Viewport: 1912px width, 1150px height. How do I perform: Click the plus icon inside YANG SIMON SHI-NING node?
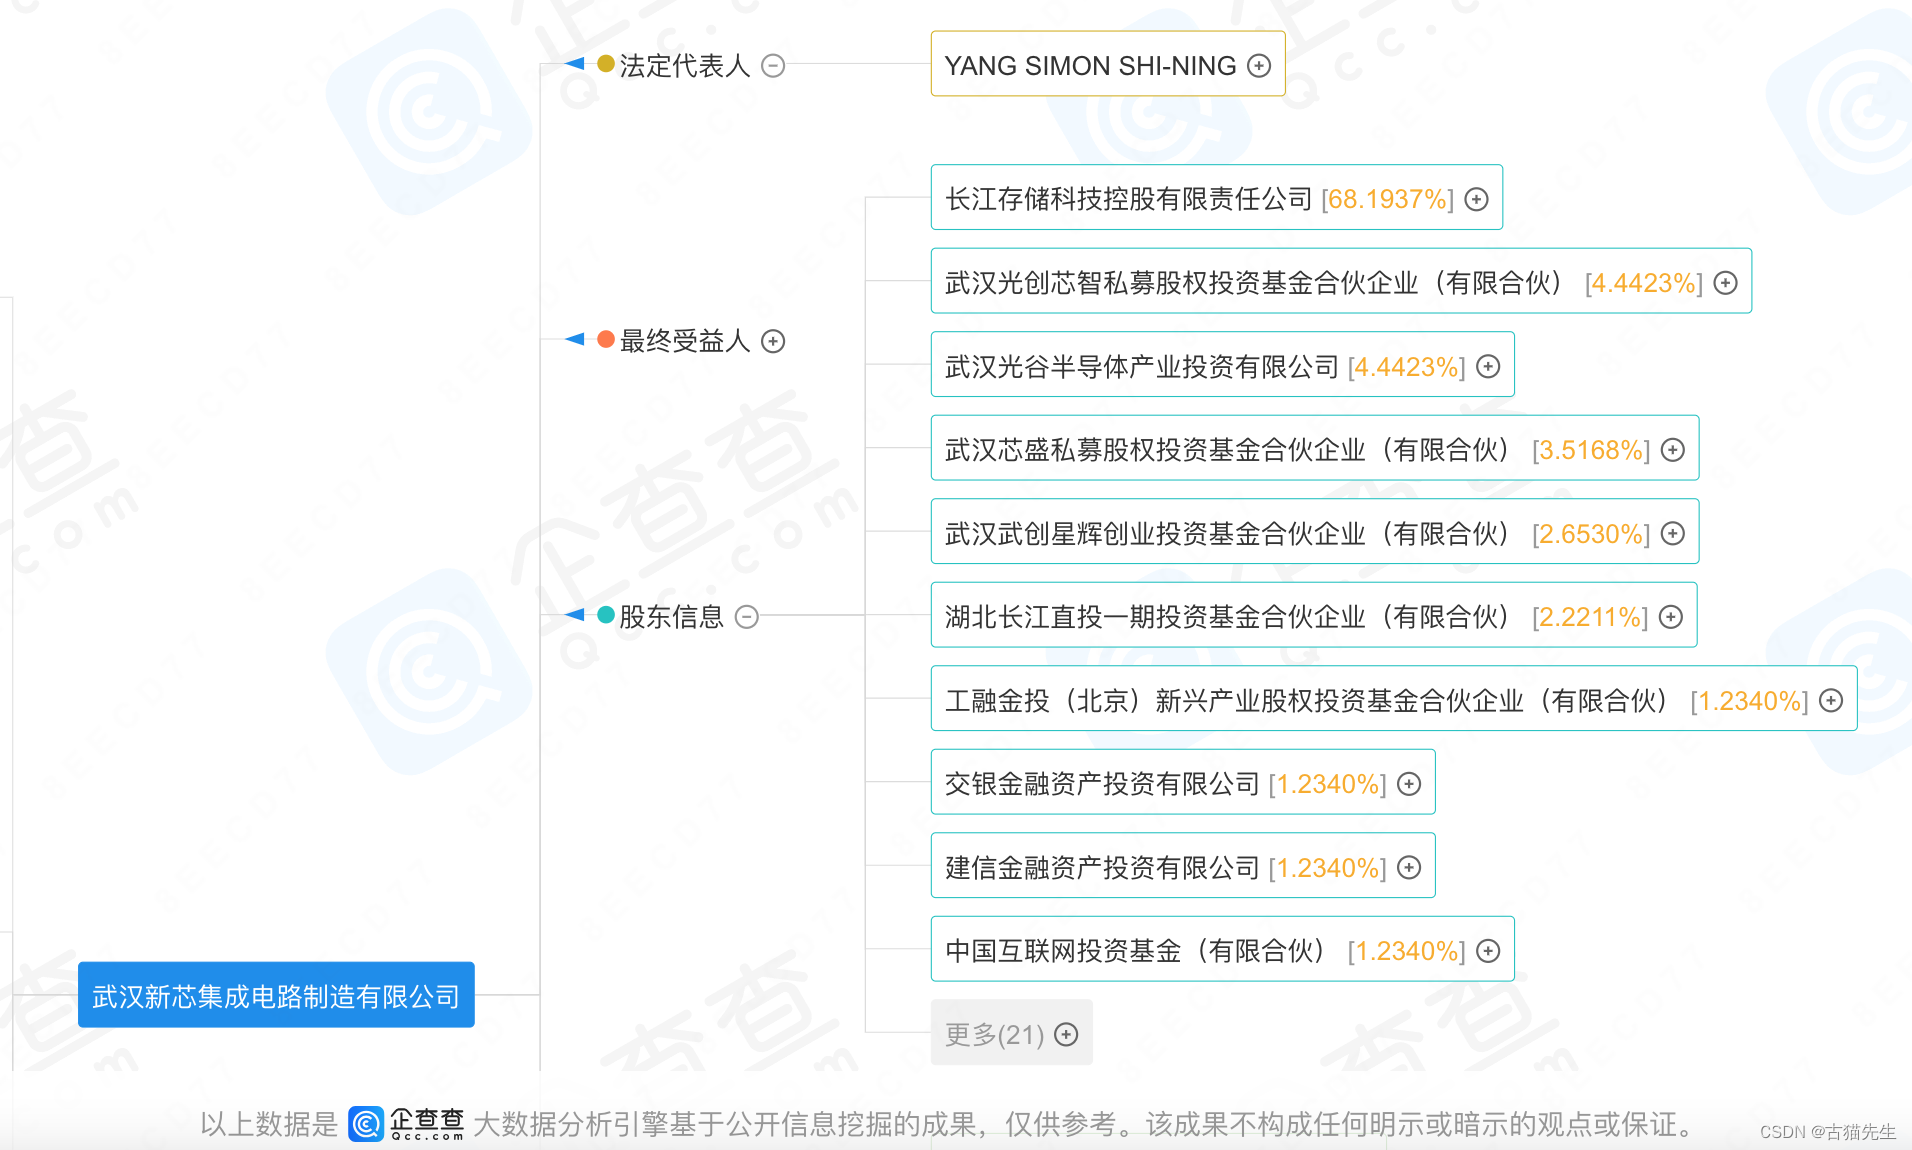tap(1258, 64)
